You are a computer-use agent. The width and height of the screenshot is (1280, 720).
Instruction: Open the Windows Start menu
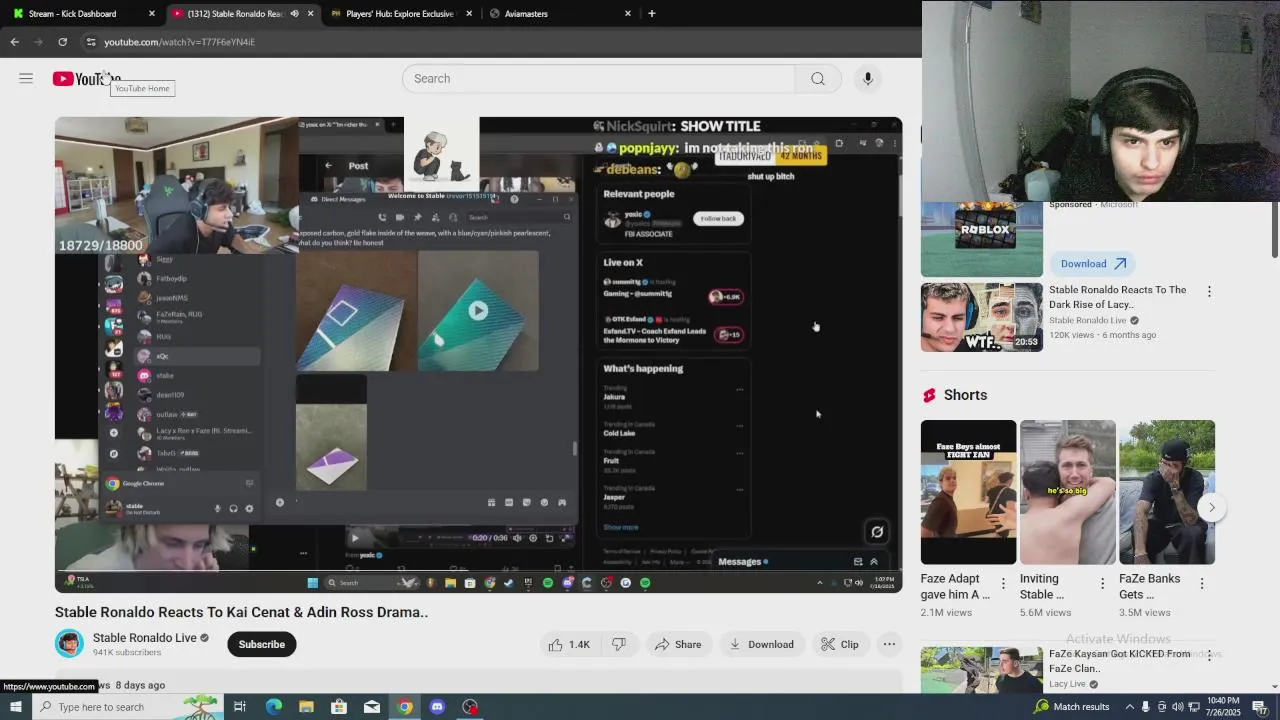pyautogui.click(x=15, y=707)
